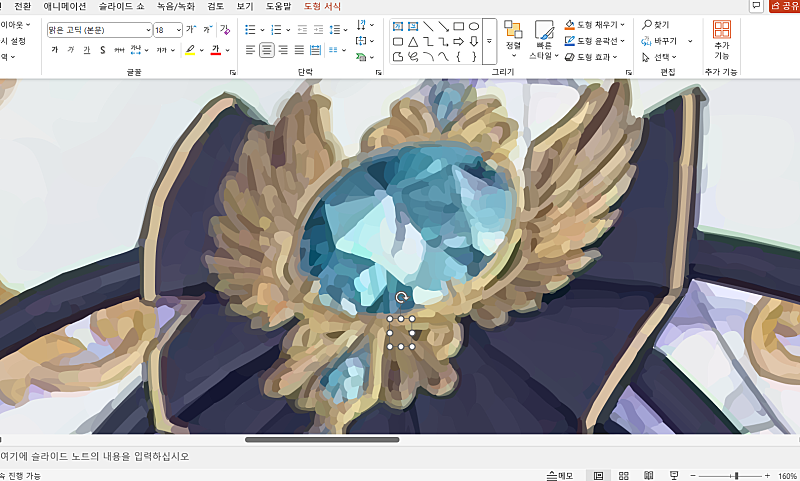The width and height of the screenshot is (800, 481).
Task: Apply yellow highlight color
Action: point(190,50)
